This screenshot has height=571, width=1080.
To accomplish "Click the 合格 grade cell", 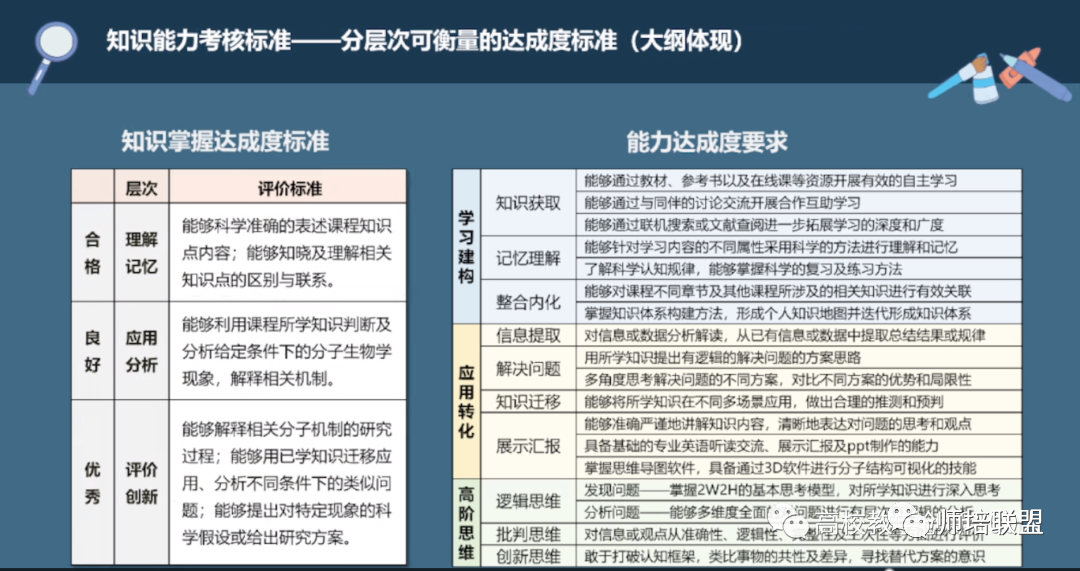I will click(93, 252).
